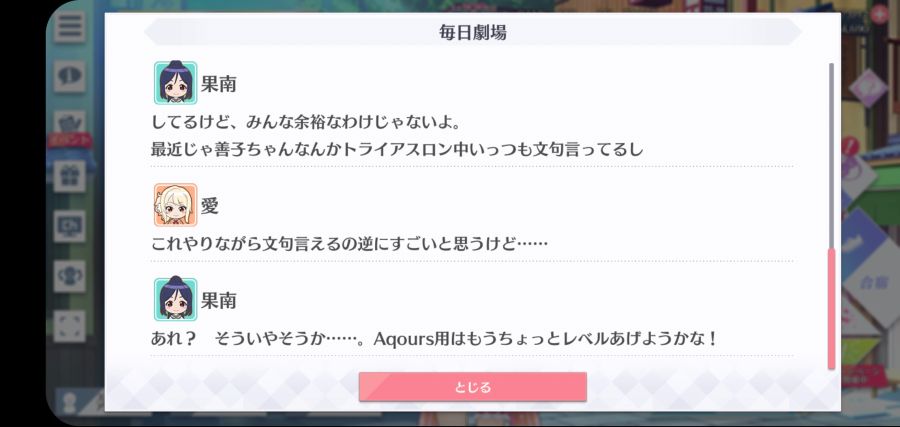Open the gift box present icon
This screenshot has height=427, width=900.
pos(69,176)
